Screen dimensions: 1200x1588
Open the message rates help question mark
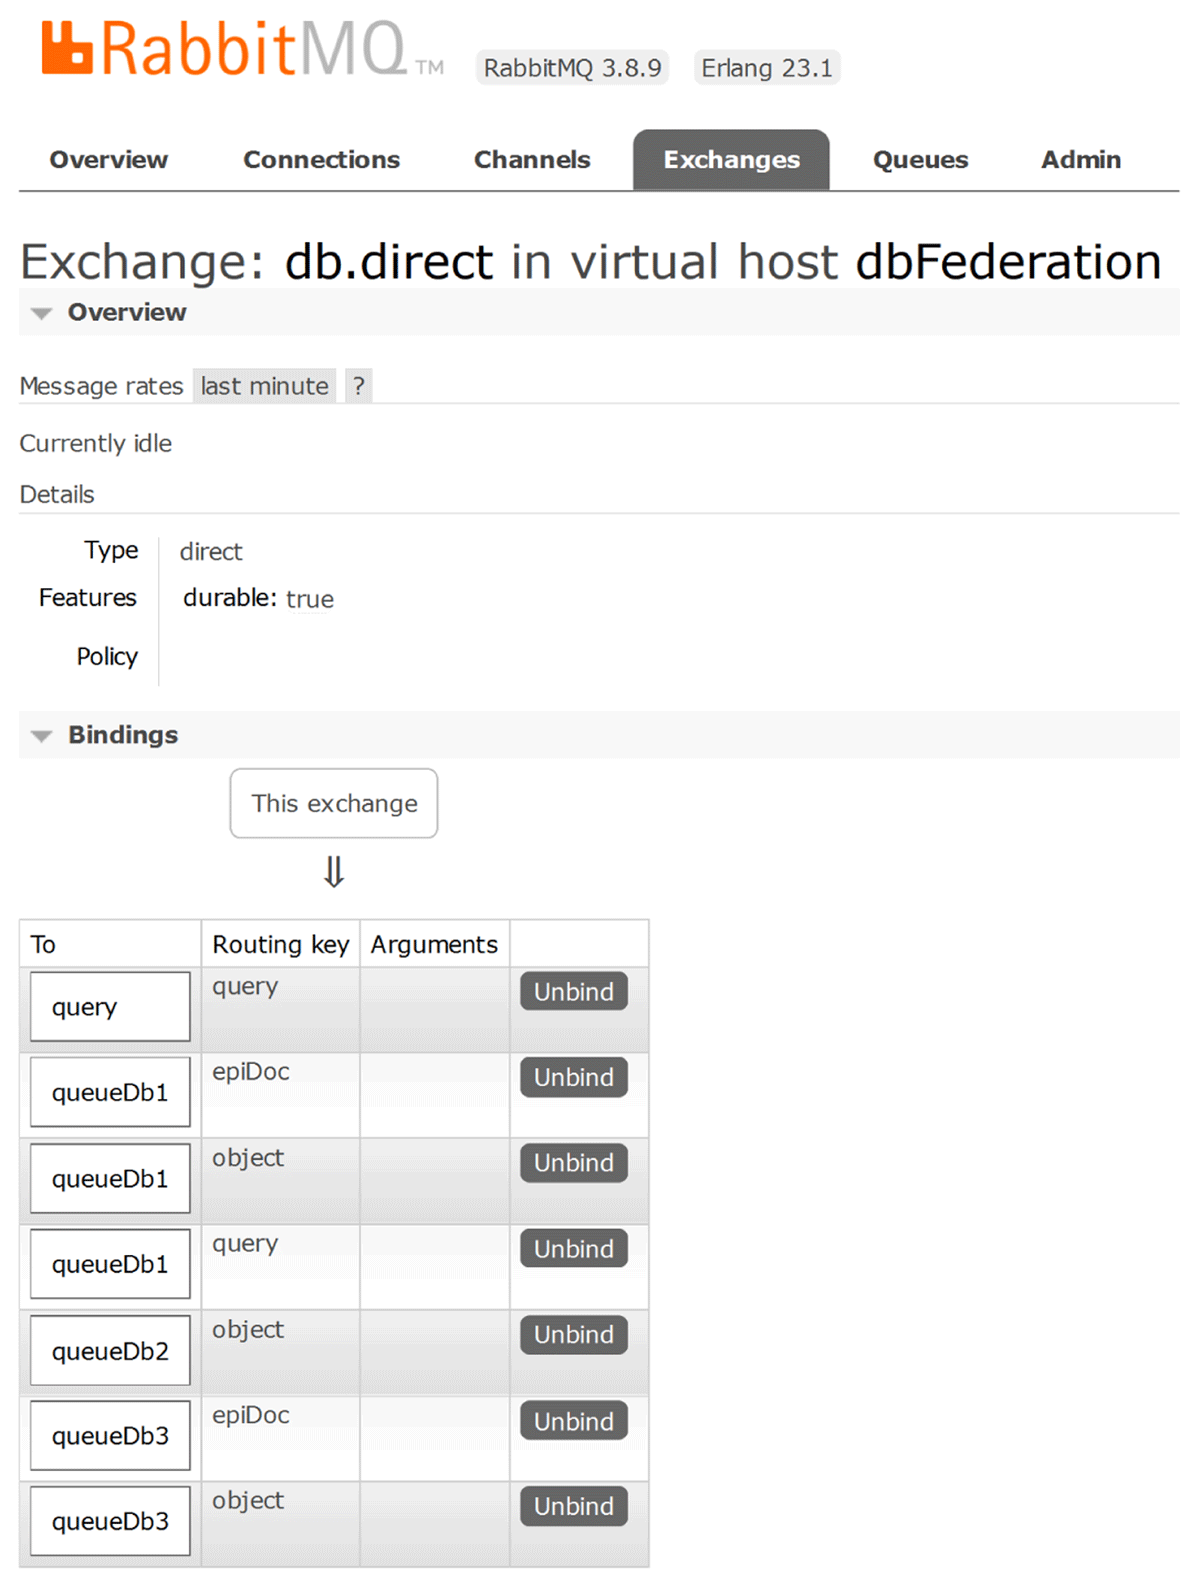click(359, 386)
